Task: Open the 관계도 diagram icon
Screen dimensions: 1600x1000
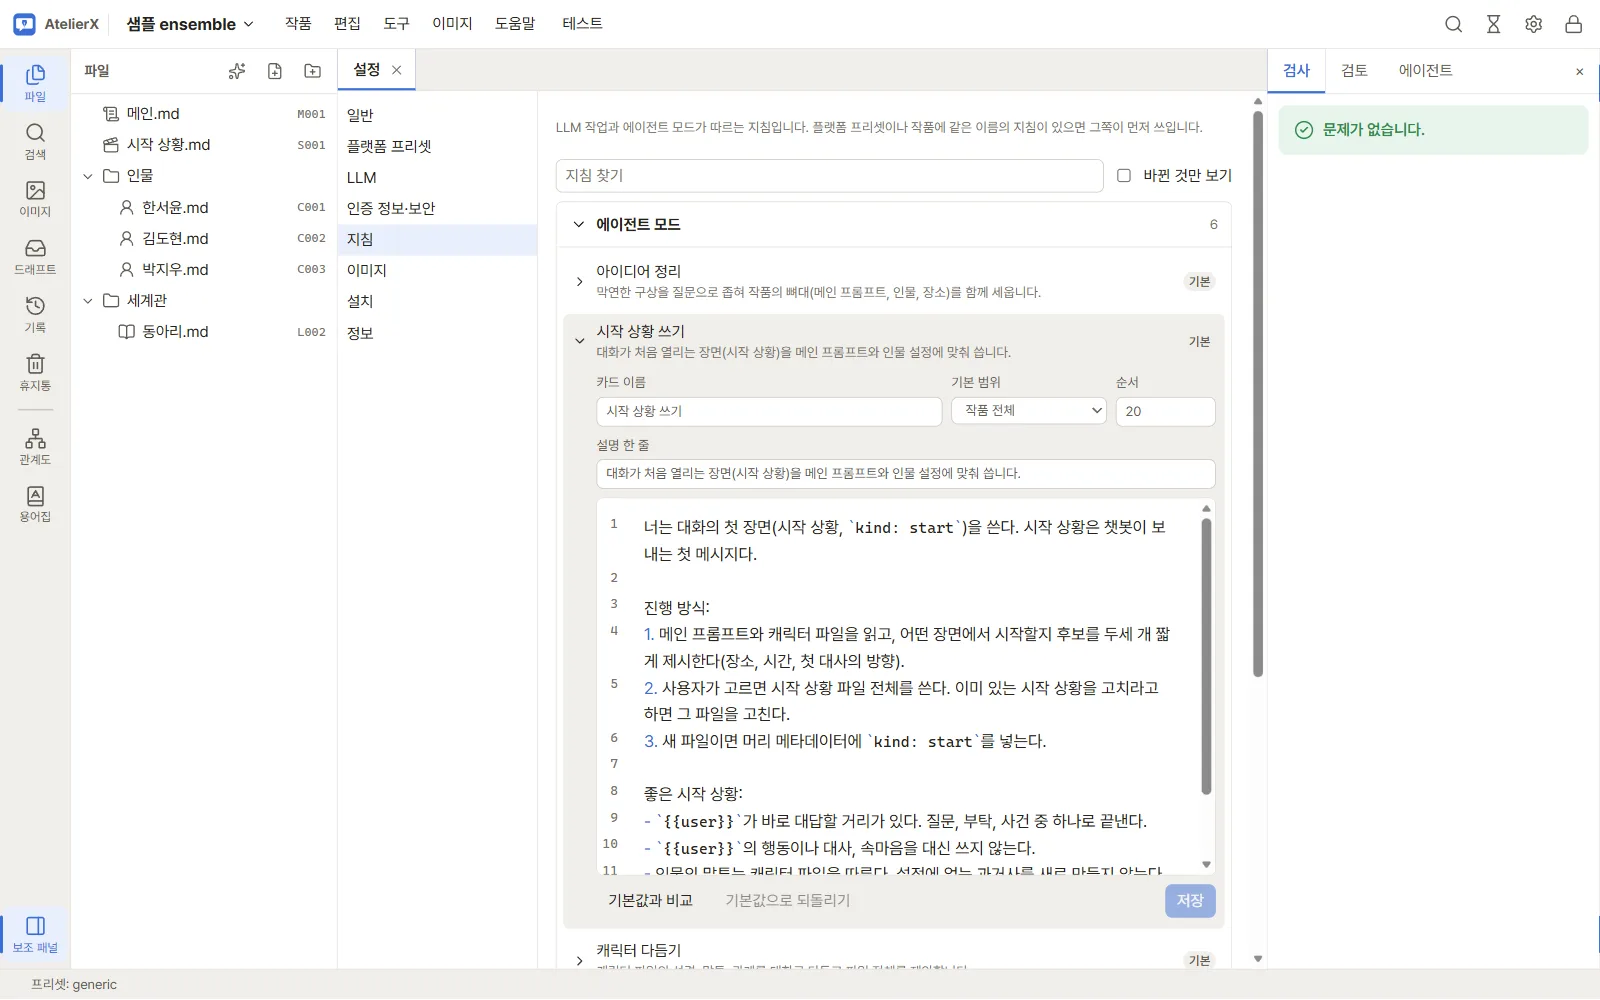Action: pos(35,446)
